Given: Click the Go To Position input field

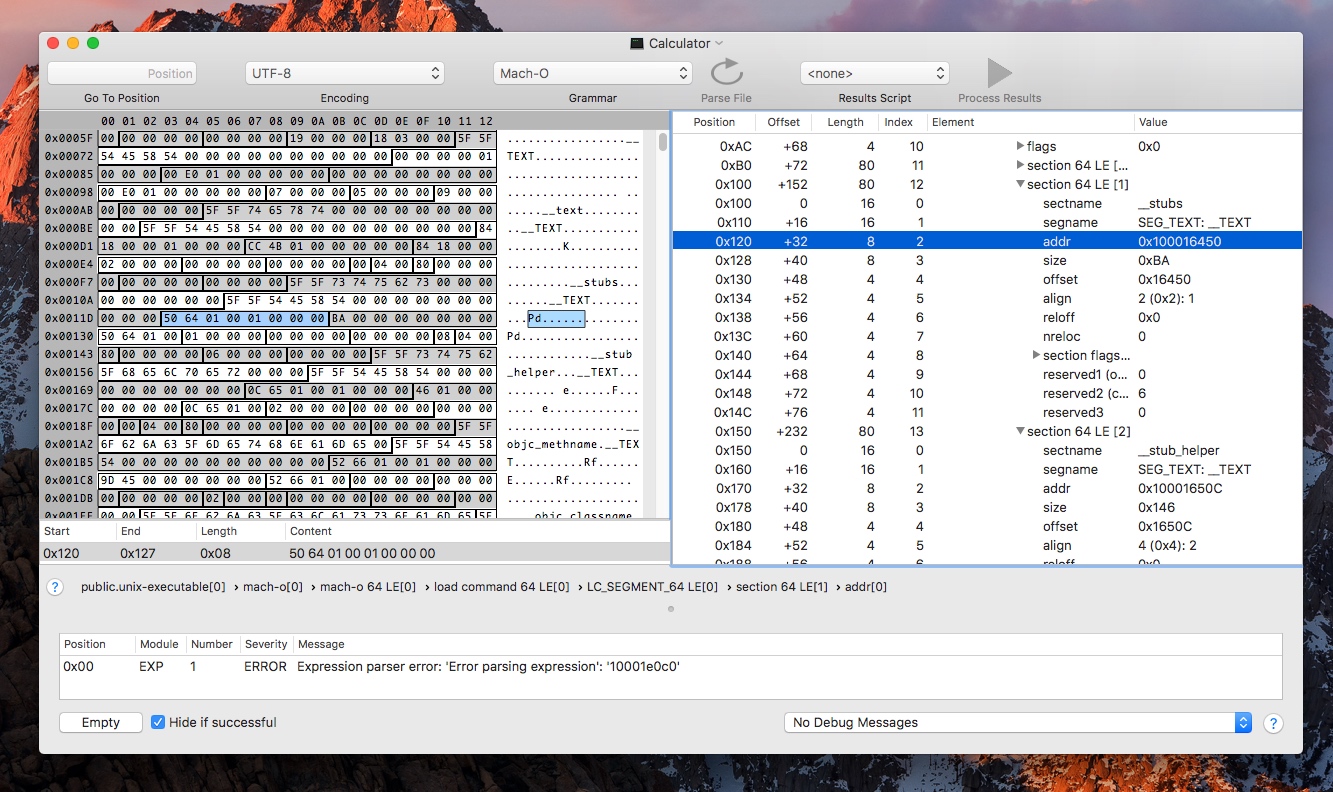Looking at the screenshot, I should (122, 73).
